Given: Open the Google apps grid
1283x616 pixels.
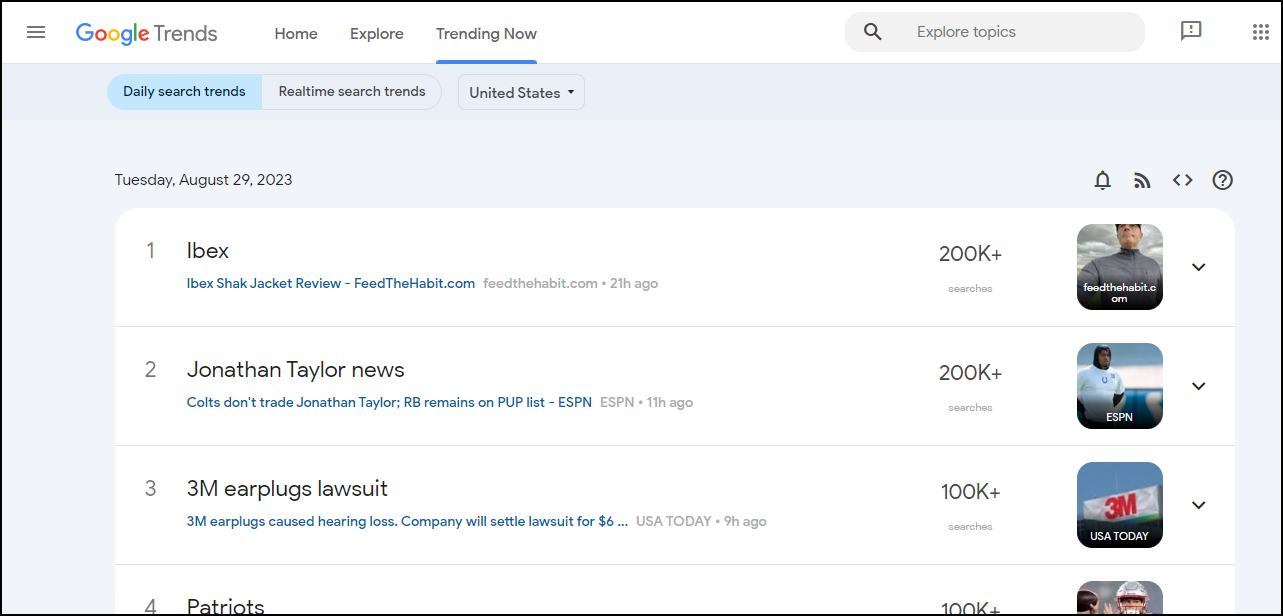Looking at the screenshot, I should [1260, 32].
